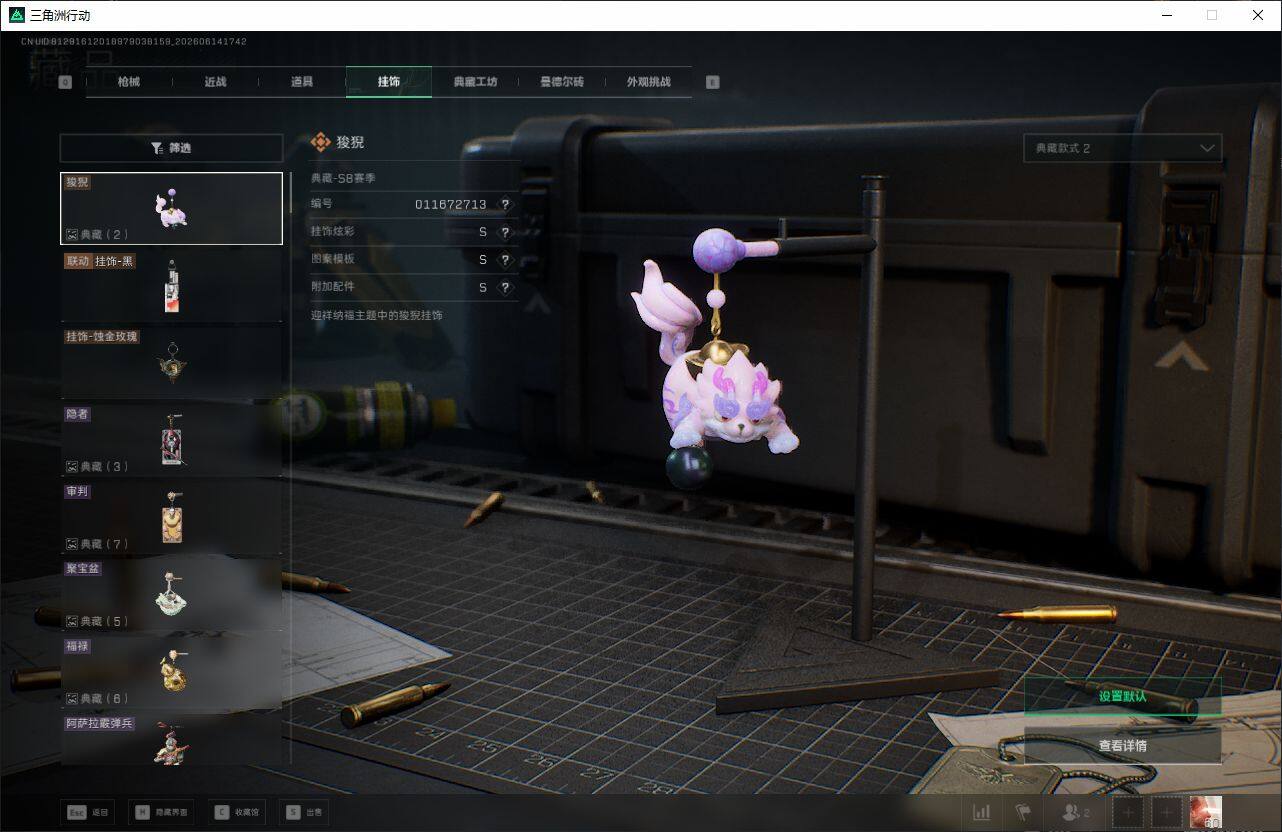Minimize the 三角洲行动 window
Image resolution: width=1282 pixels, height=832 pixels.
click(1166, 15)
